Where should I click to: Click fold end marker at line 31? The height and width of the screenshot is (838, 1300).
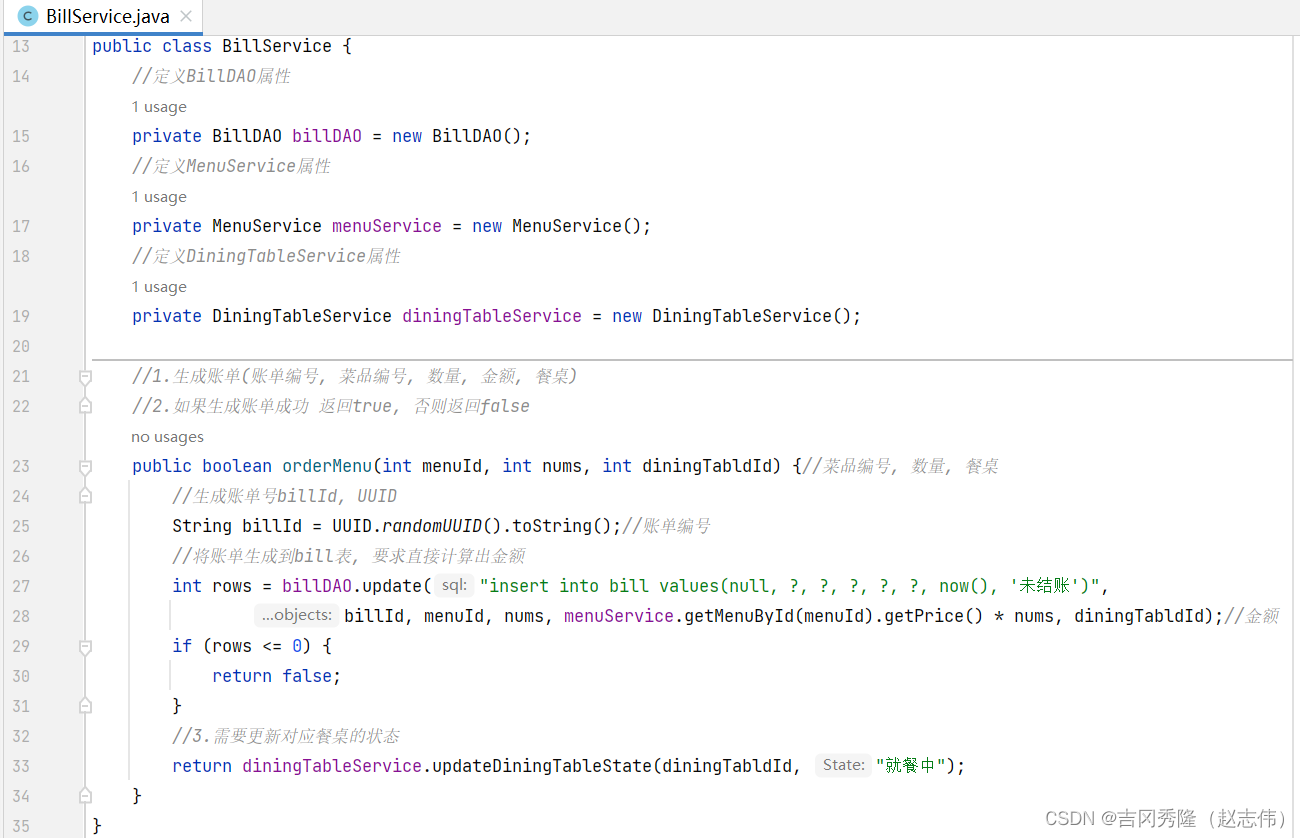[85, 706]
